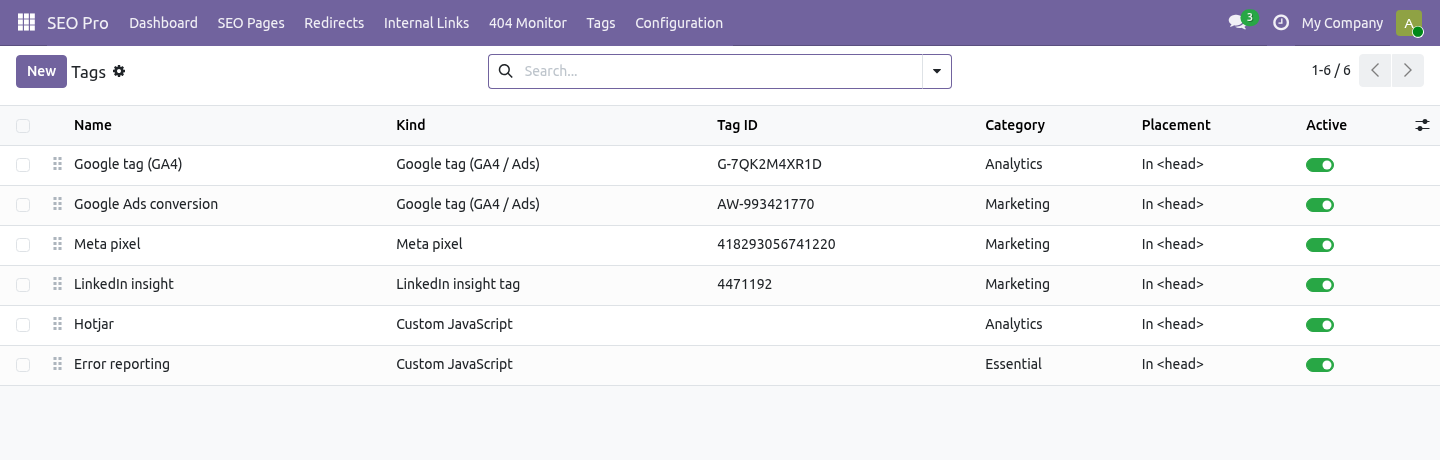Screen dimensions: 1440x460
Task: Select the Google tag (GA4) row checkbox
Action: pos(23,165)
